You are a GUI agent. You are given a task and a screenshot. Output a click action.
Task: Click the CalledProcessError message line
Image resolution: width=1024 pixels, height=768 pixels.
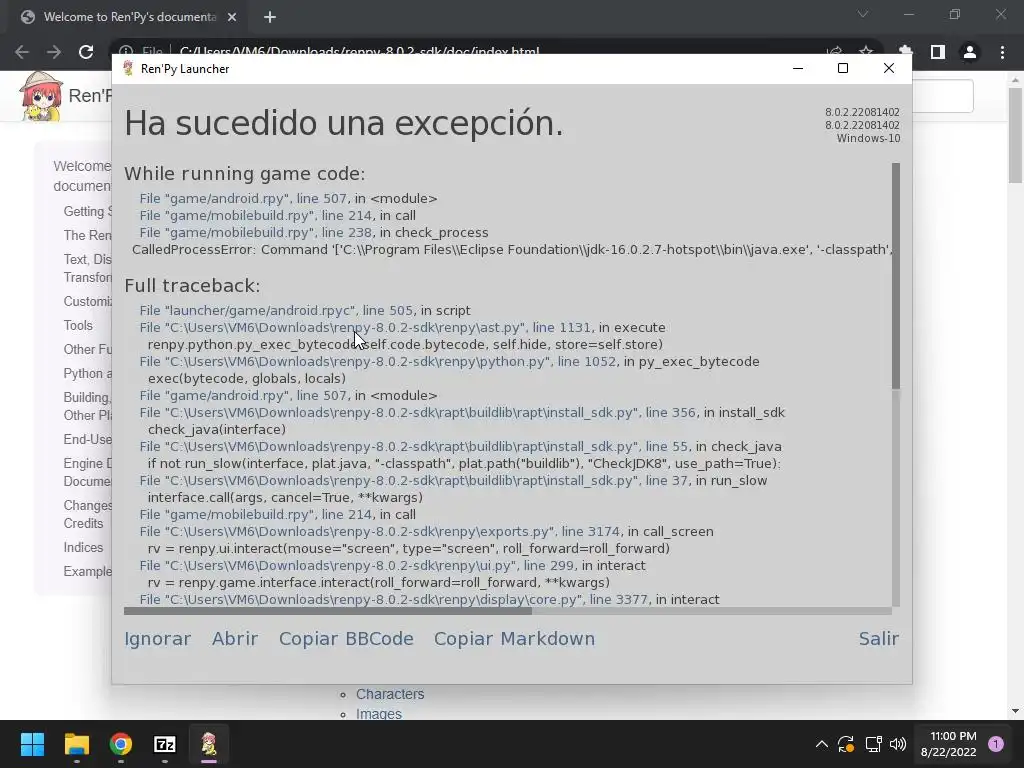click(512, 249)
